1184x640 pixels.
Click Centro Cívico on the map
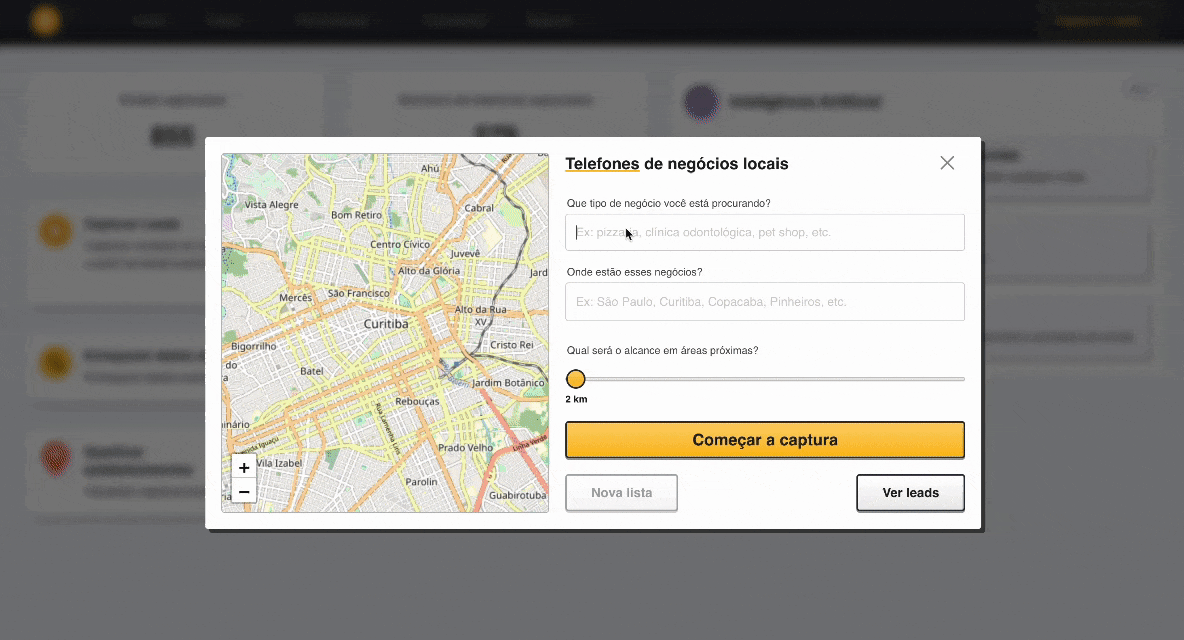pos(400,244)
